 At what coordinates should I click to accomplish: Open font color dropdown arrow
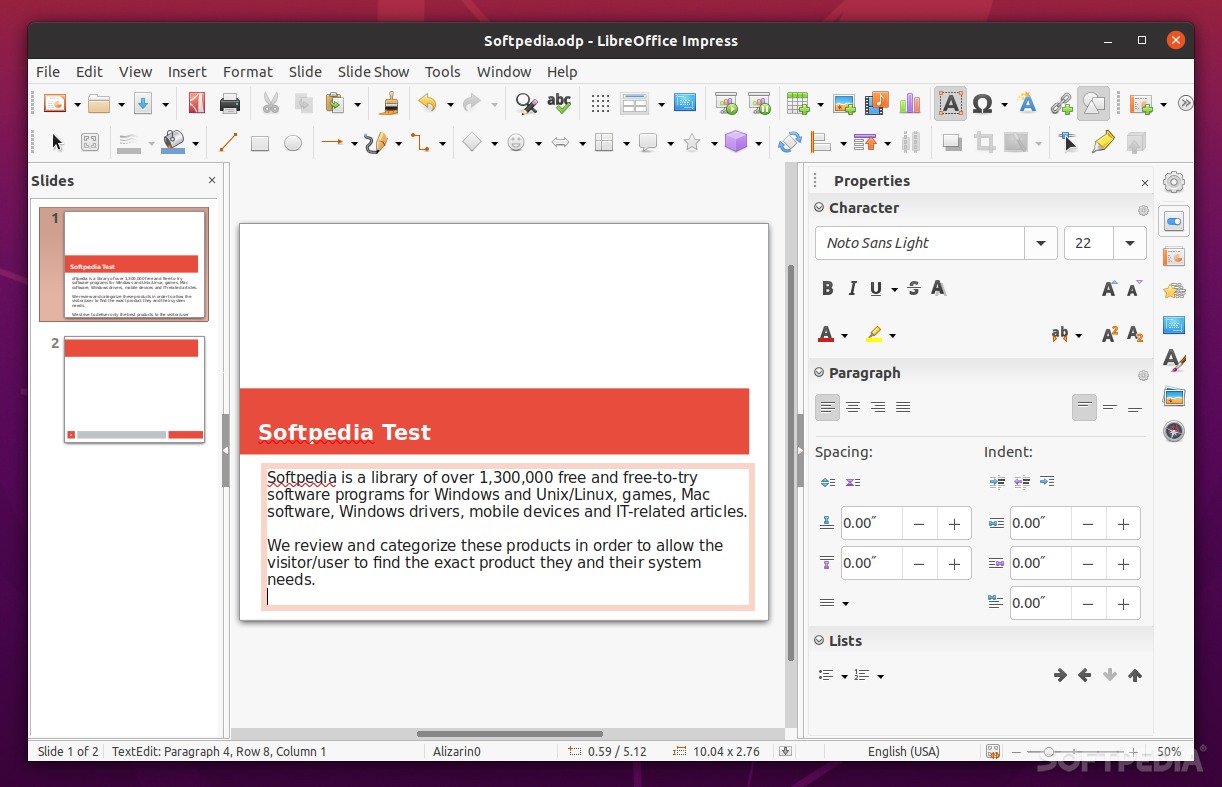click(x=845, y=335)
